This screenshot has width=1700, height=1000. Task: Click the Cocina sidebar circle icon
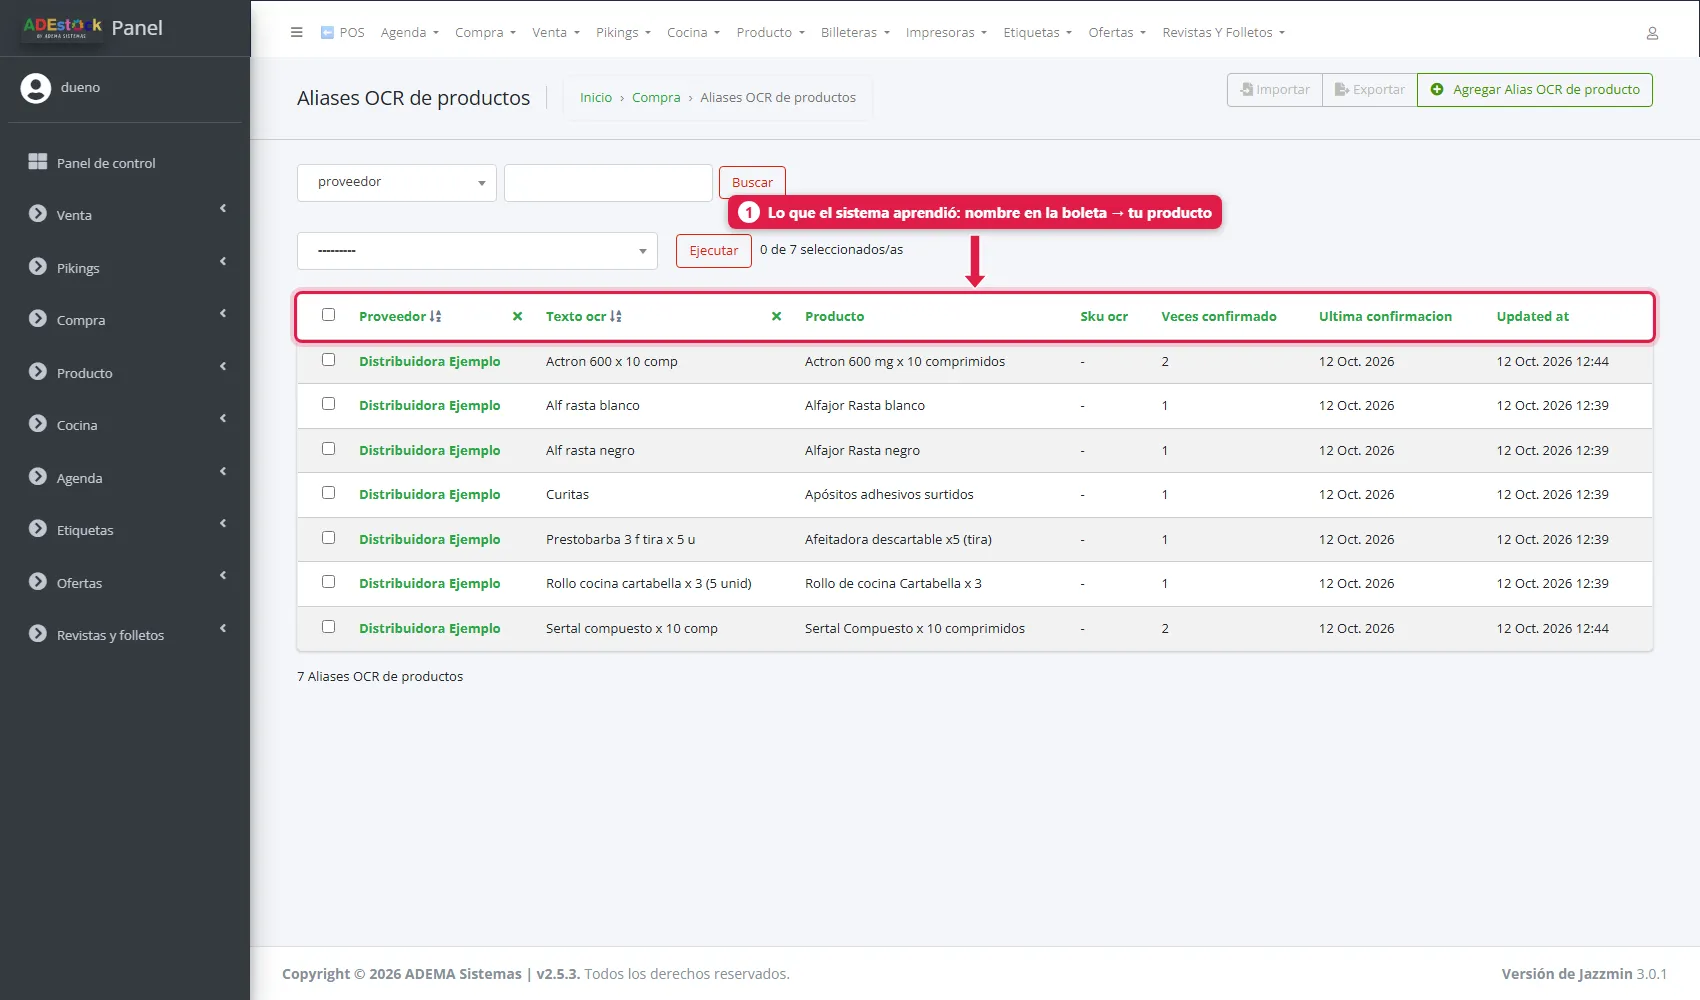[x=38, y=423]
